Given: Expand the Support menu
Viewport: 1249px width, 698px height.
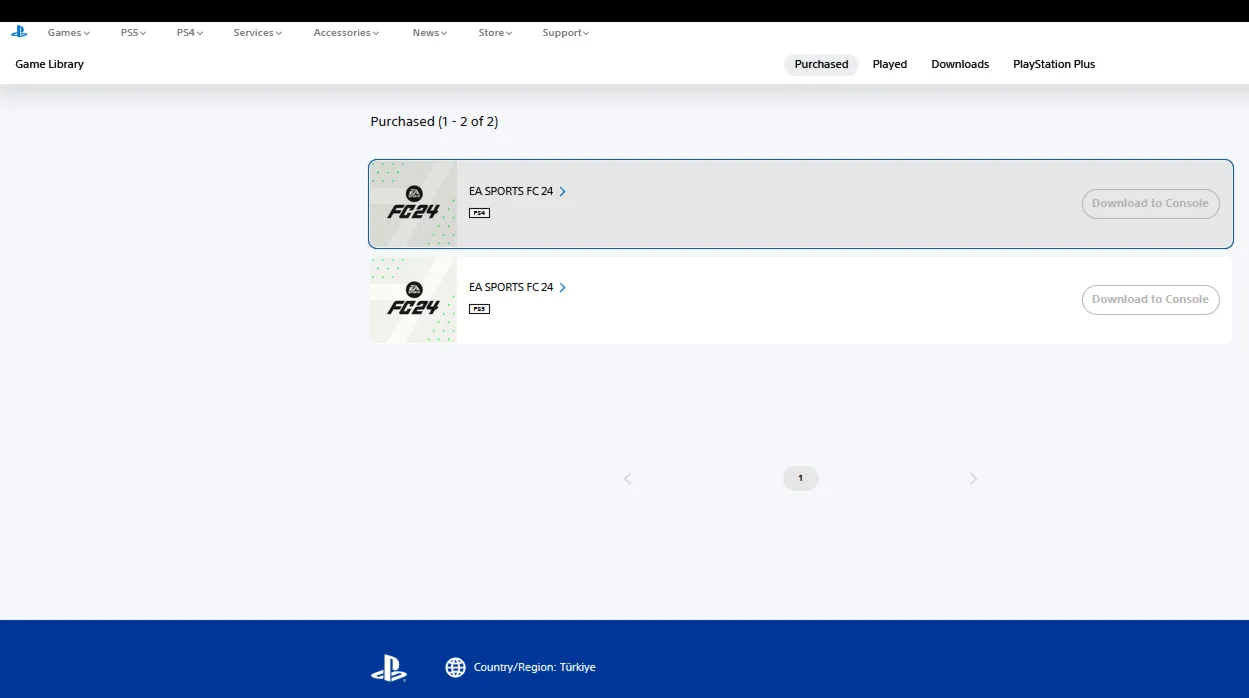Looking at the screenshot, I should tap(566, 33).
